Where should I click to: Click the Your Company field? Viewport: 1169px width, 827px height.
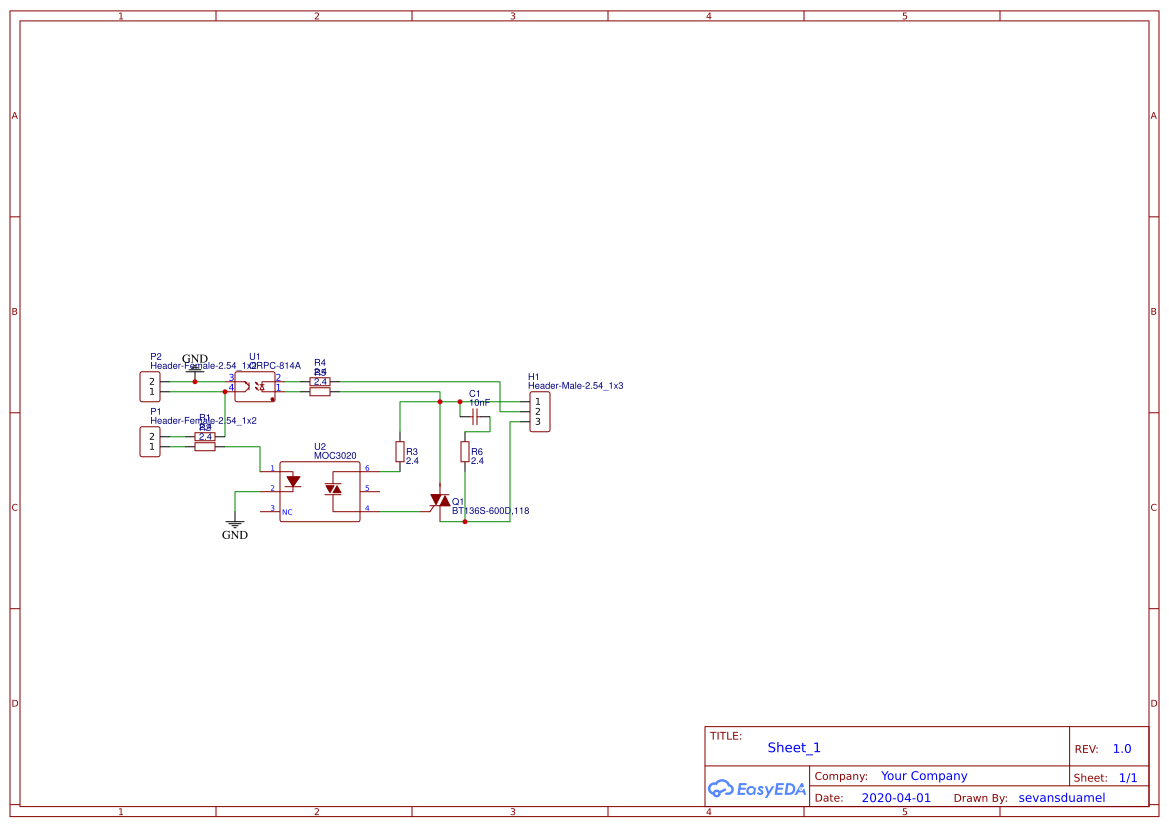[924, 776]
